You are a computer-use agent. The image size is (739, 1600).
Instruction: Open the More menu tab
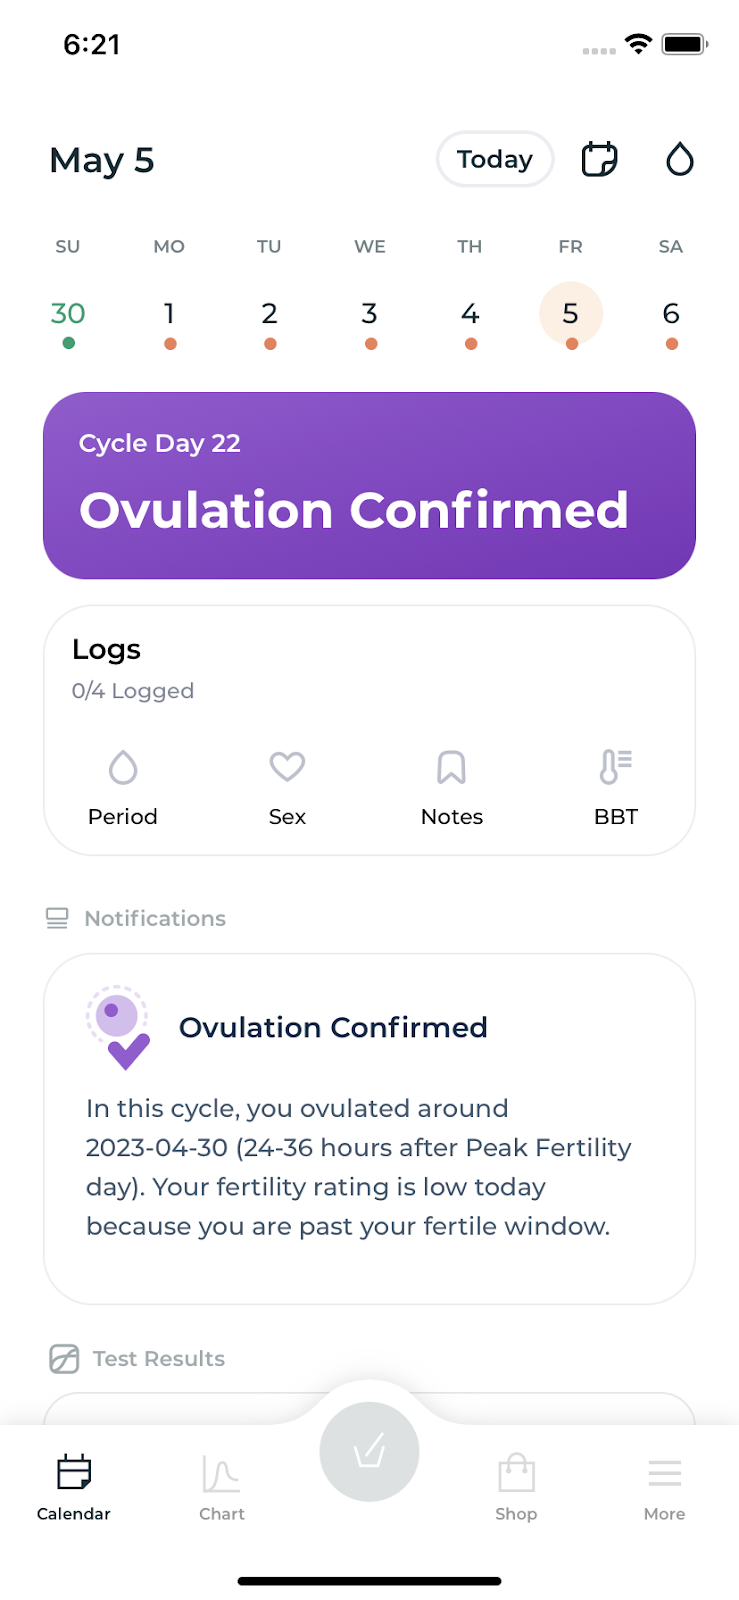pyautogui.click(x=664, y=1487)
